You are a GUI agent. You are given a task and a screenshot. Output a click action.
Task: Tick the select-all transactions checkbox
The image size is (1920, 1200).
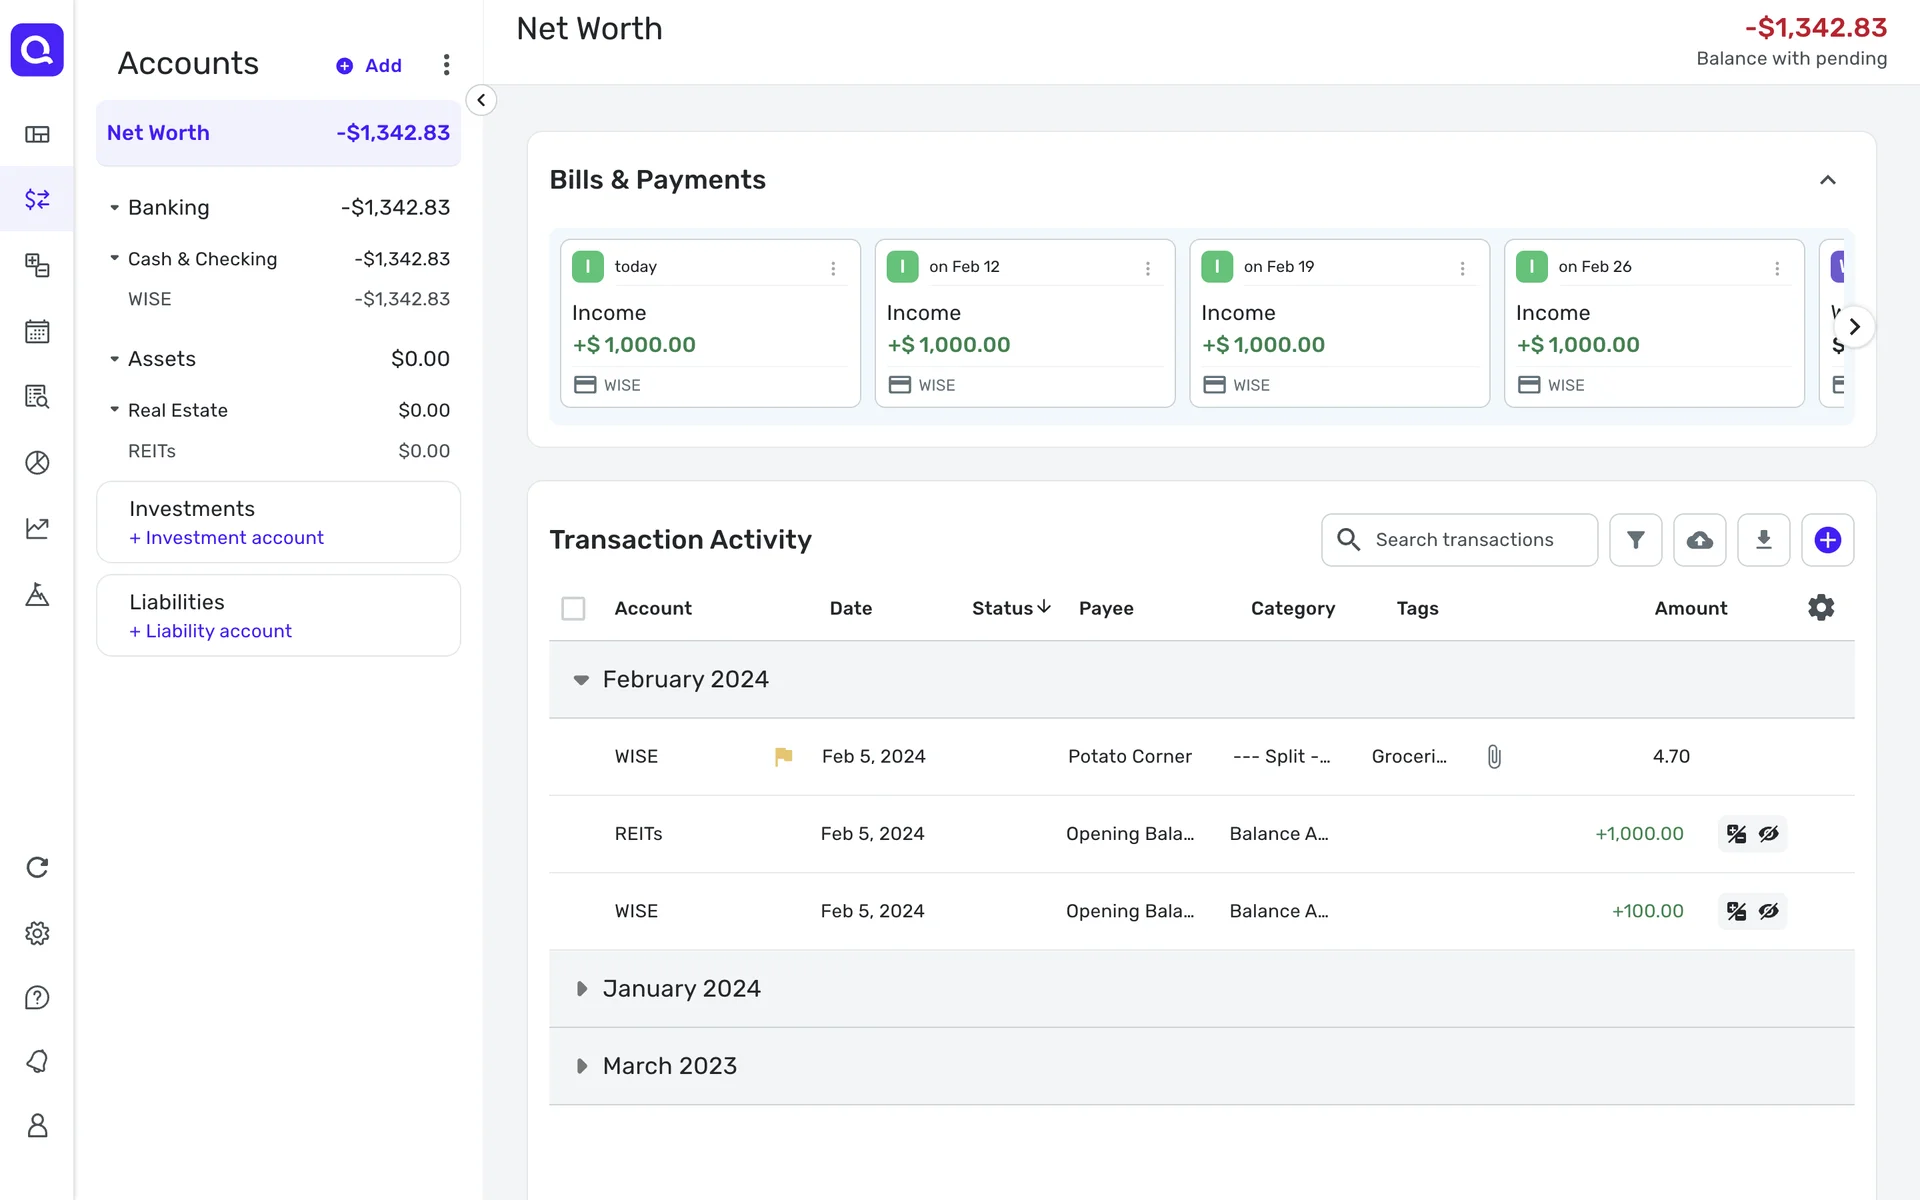pyautogui.click(x=573, y=608)
